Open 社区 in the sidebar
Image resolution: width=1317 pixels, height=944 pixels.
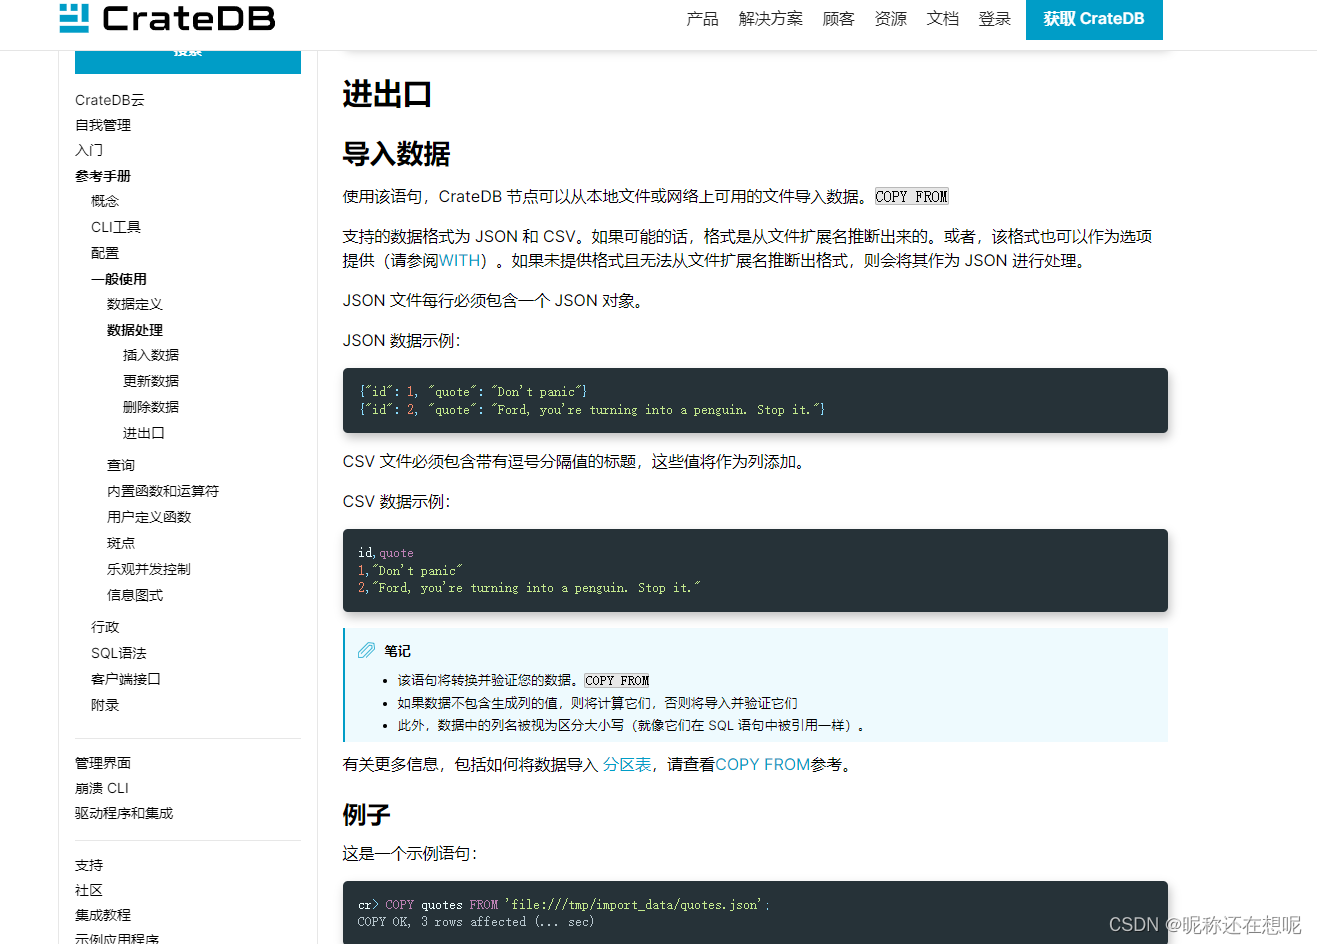(89, 890)
